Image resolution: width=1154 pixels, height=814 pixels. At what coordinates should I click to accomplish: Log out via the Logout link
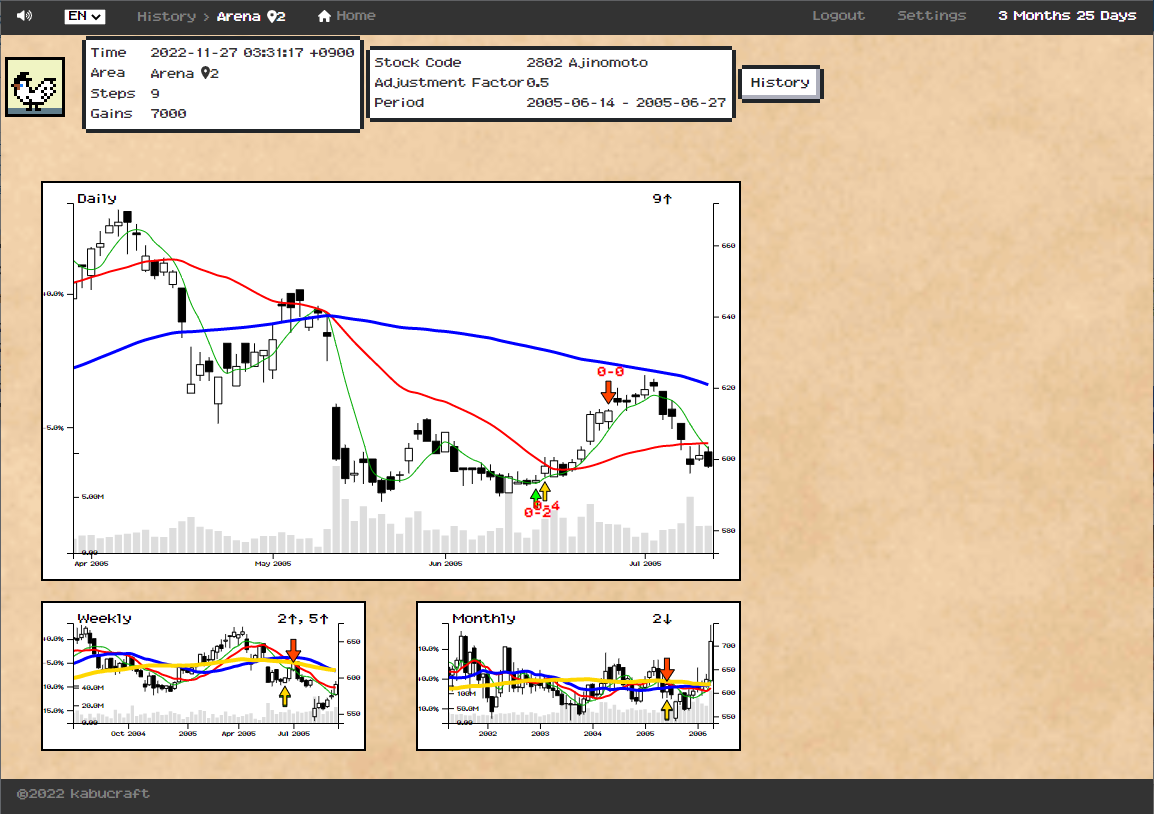point(838,16)
